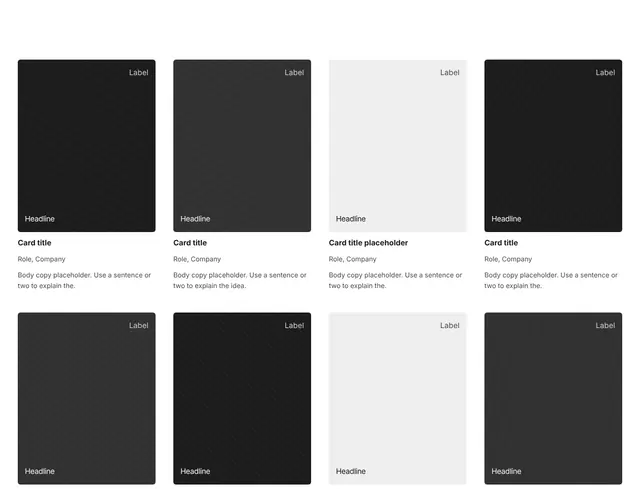This screenshot has height=489, width=640.
Task: Click body copy under rightmost top-row card
Action: (x=551, y=280)
